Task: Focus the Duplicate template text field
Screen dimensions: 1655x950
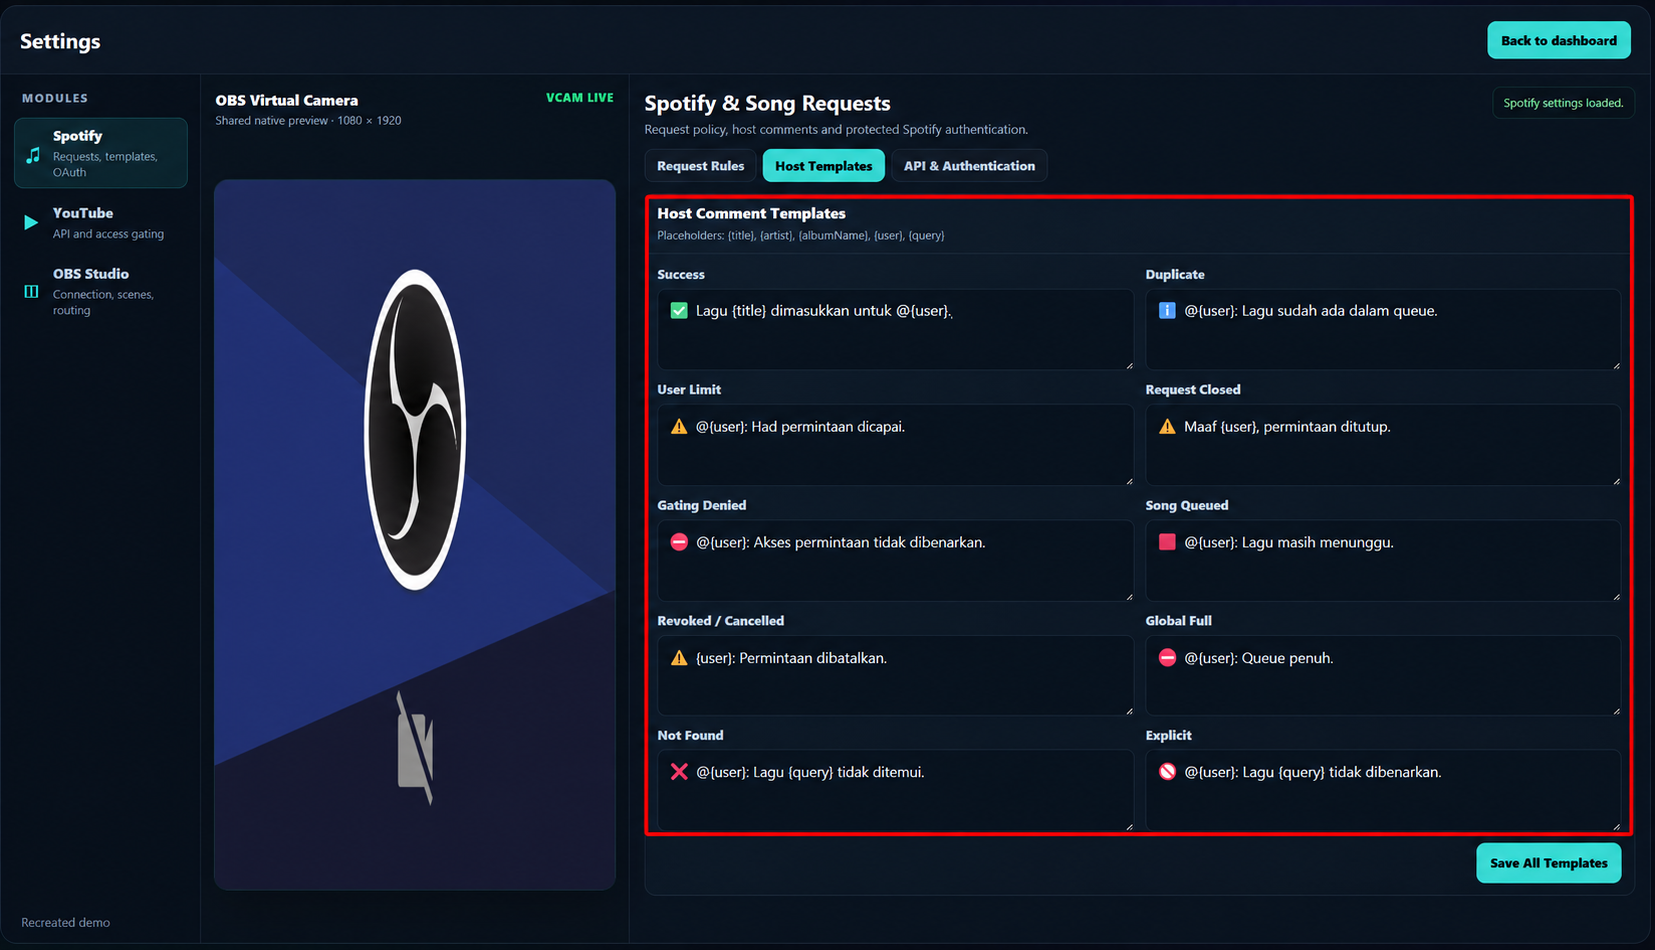Action: 1383,330
